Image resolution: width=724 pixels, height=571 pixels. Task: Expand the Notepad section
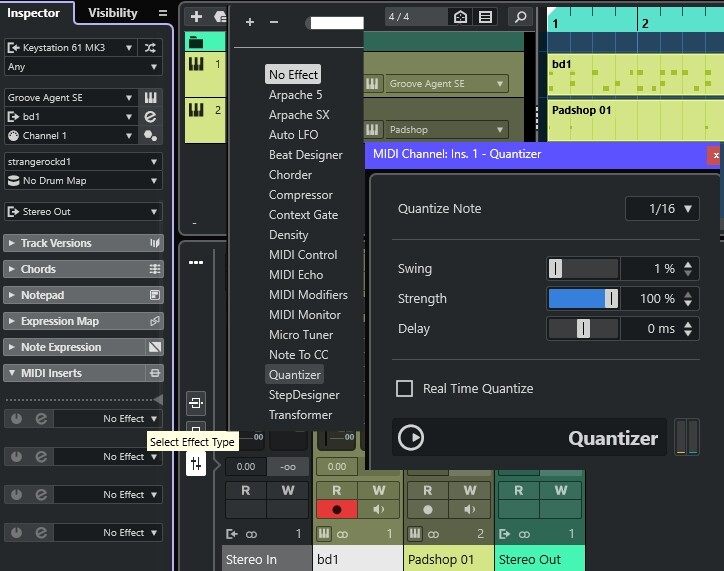click(x=83, y=295)
